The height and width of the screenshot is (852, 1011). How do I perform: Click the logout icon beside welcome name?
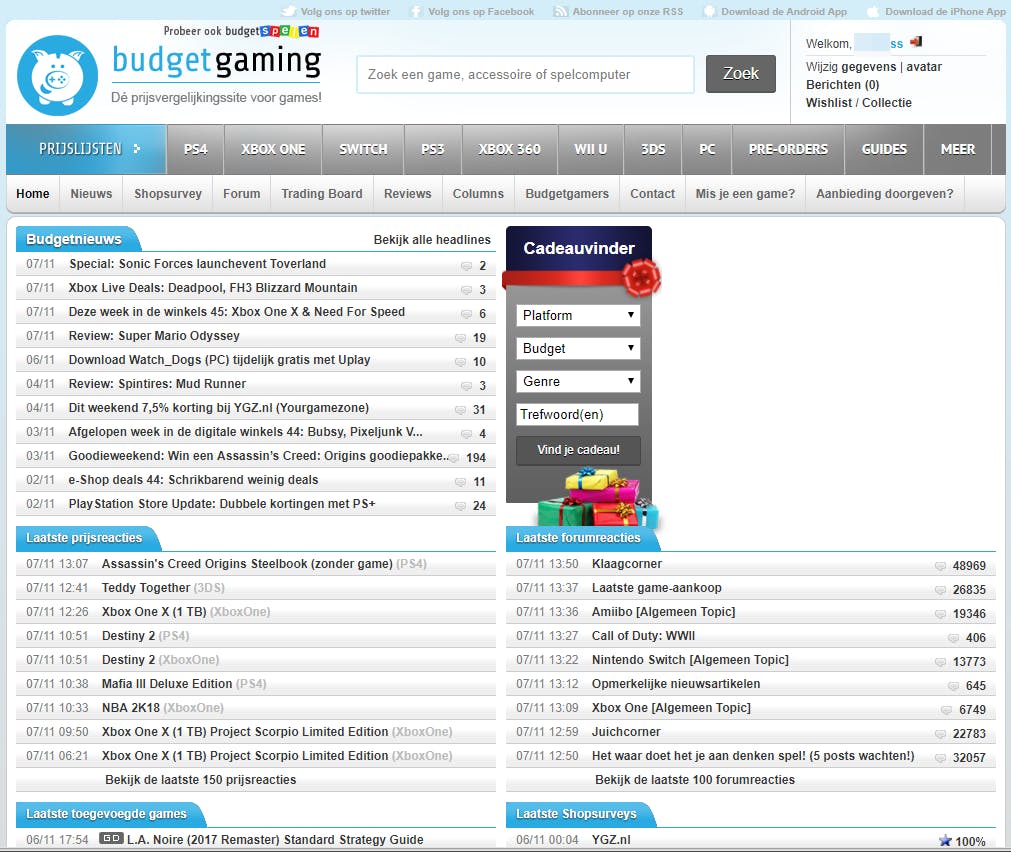pyautogui.click(x=916, y=42)
